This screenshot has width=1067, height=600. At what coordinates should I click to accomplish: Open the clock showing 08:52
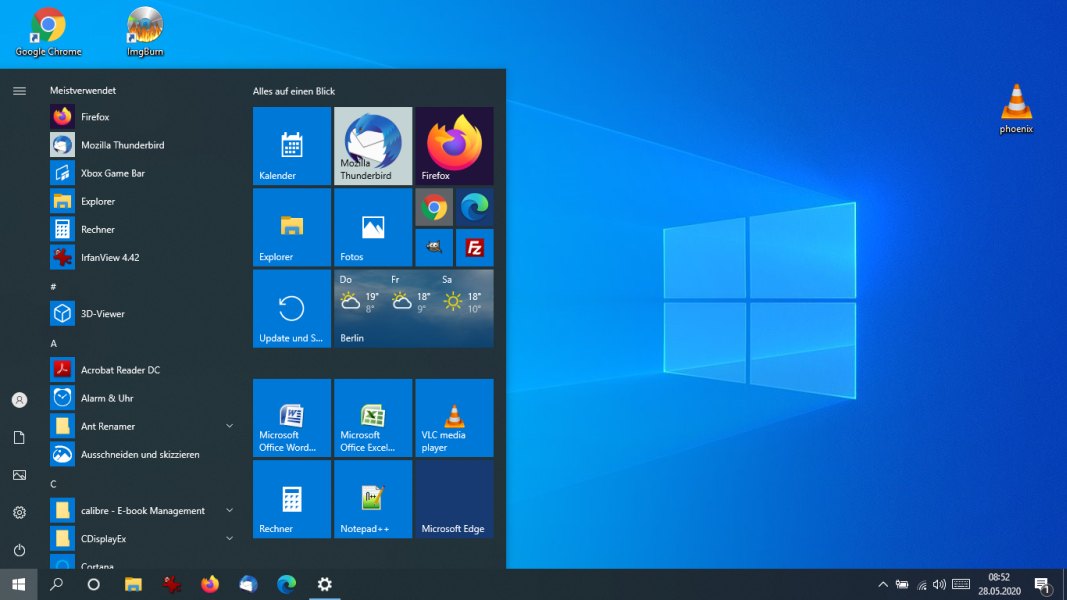tap(999, 584)
